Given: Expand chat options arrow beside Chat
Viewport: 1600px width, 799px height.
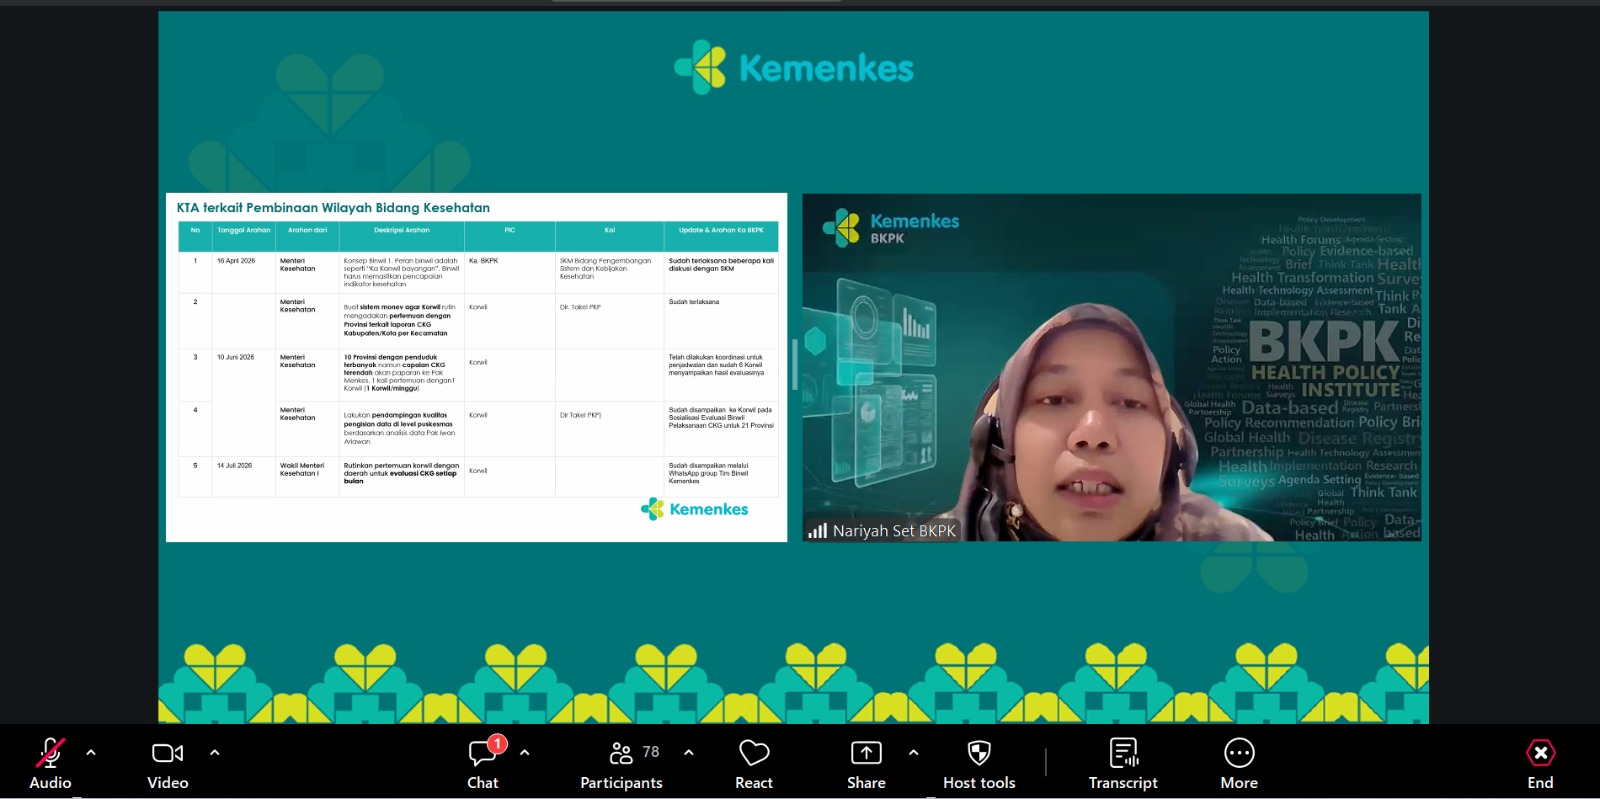Looking at the screenshot, I should (525, 752).
